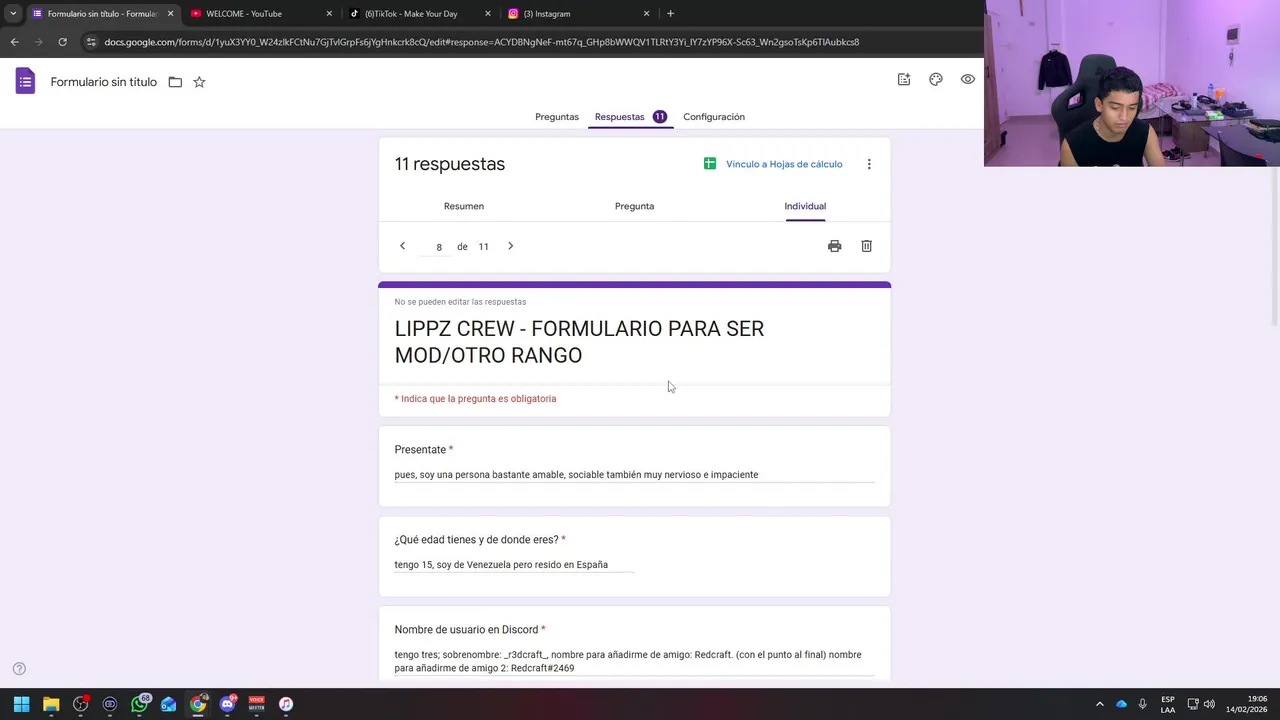
Task: Open the add-ons checklist icon
Action: tap(904, 79)
